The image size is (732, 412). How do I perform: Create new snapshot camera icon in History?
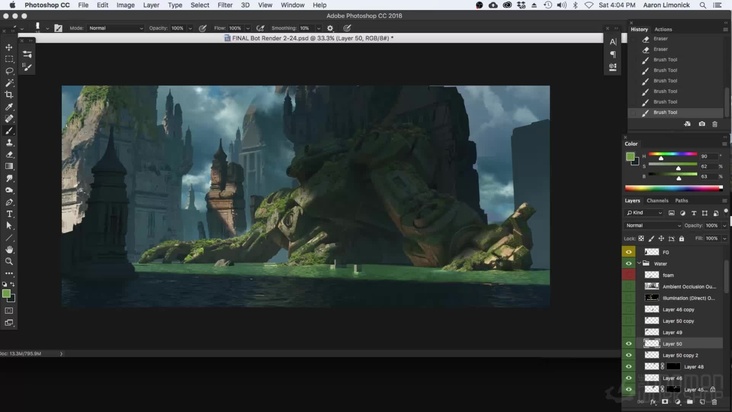pos(702,124)
